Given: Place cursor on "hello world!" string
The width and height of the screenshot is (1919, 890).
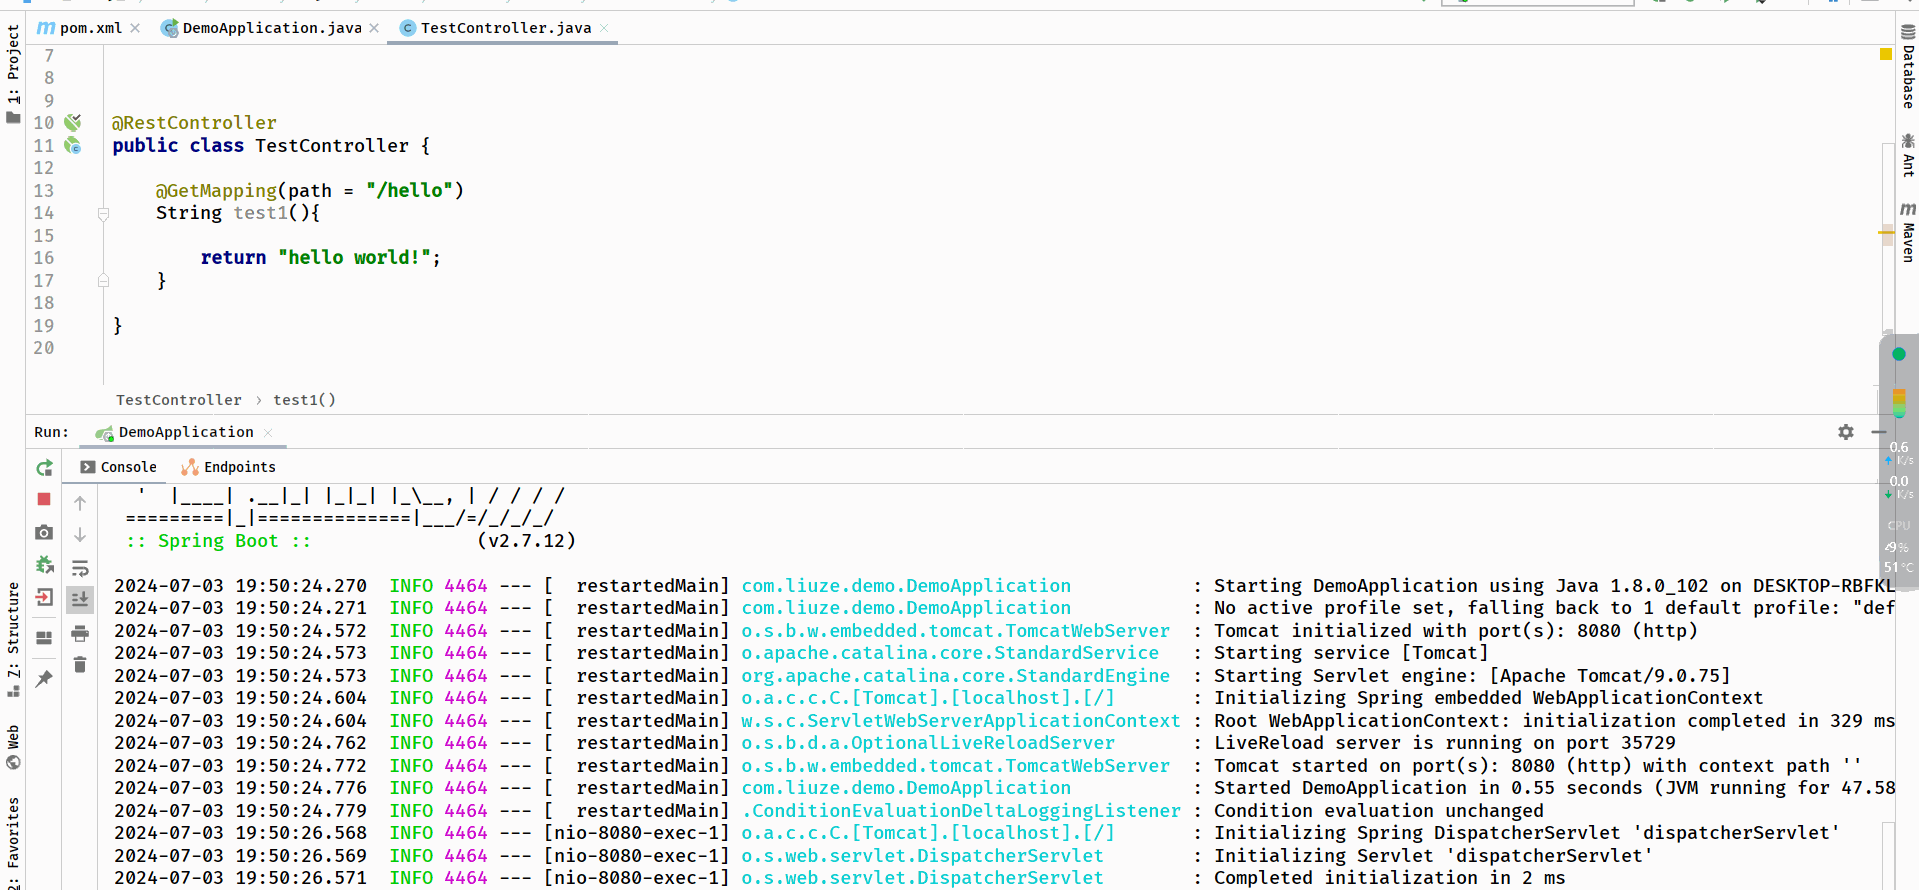Looking at the screenshot, I should (x=354, y=258).
